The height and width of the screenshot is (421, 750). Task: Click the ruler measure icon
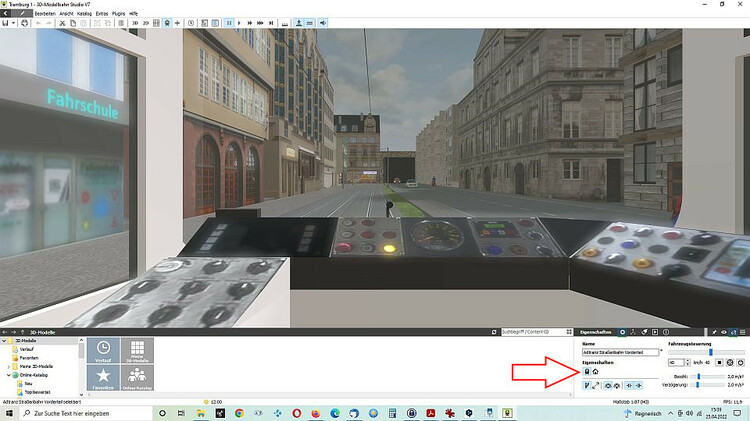point(285,23)
